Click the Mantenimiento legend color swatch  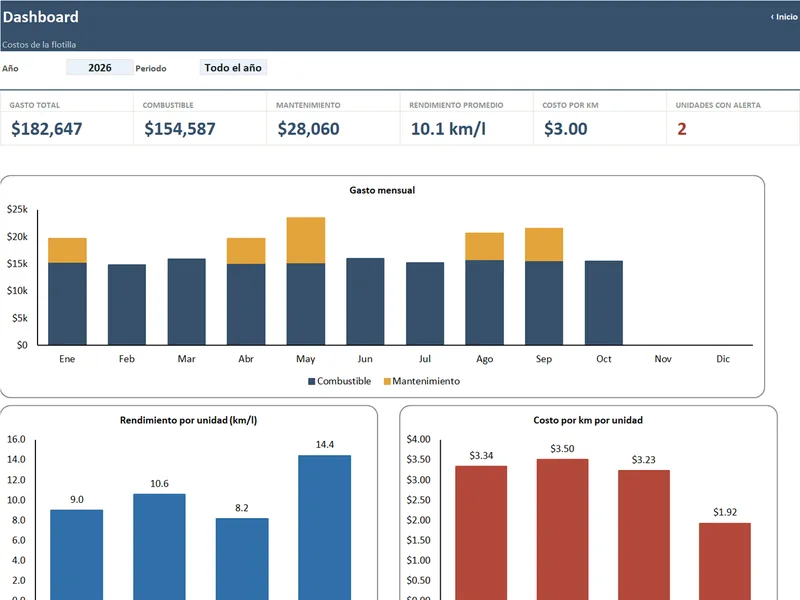(387, 381)
